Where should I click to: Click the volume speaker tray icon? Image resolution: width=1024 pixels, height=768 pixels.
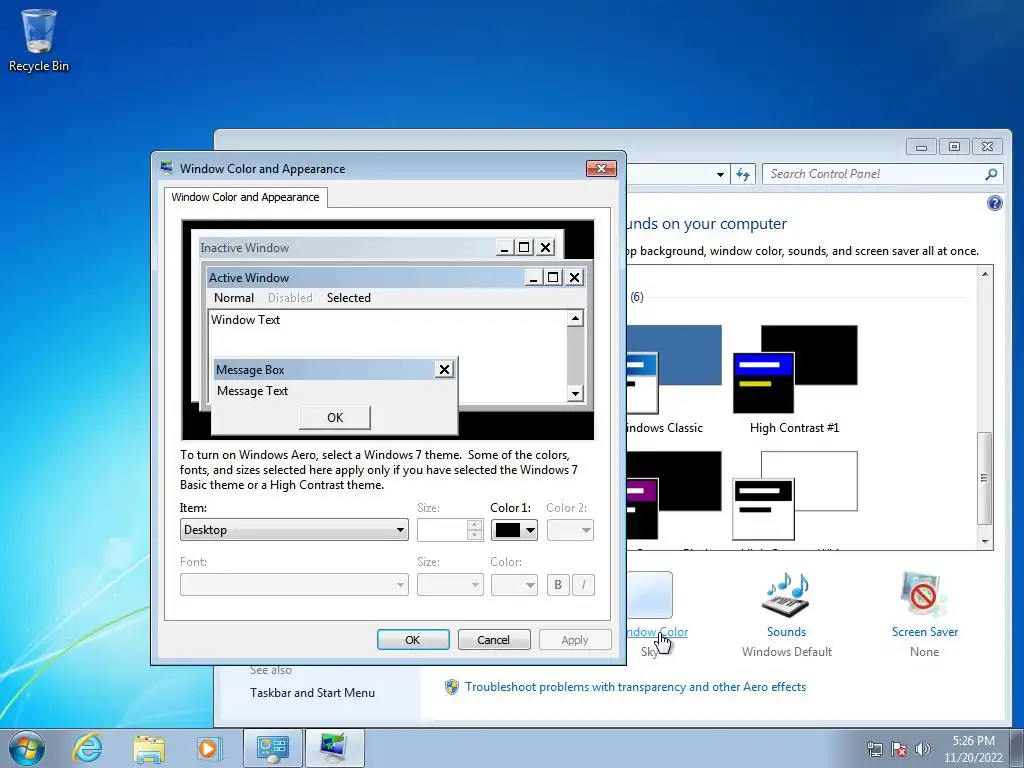[x=922, y=749]
